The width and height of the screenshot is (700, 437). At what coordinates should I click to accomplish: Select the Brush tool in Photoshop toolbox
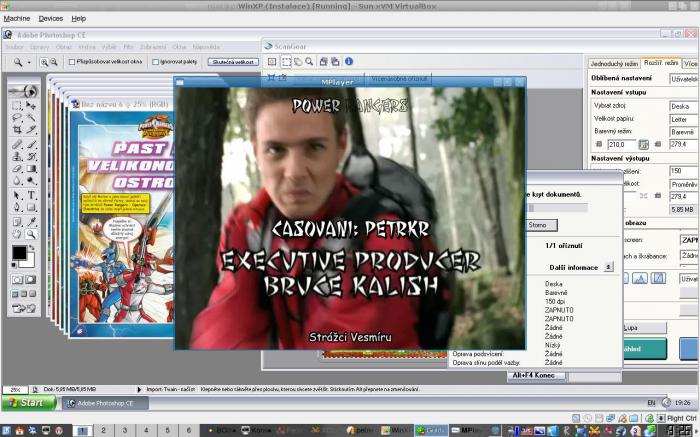[x=31, y=144]
